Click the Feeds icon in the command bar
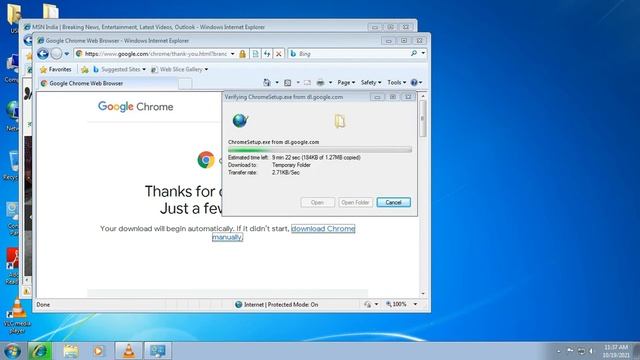 tap(288, 82)
